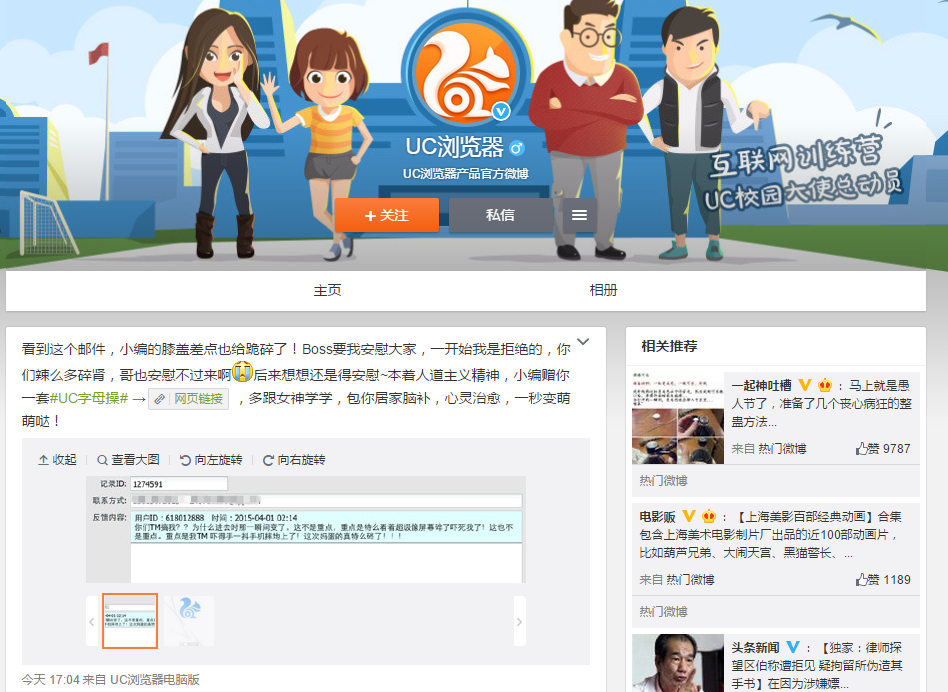The height and width of the screenshot is (692, 948).
Task: Open private message with 私信 button
Action: click(x=501, y=215)
